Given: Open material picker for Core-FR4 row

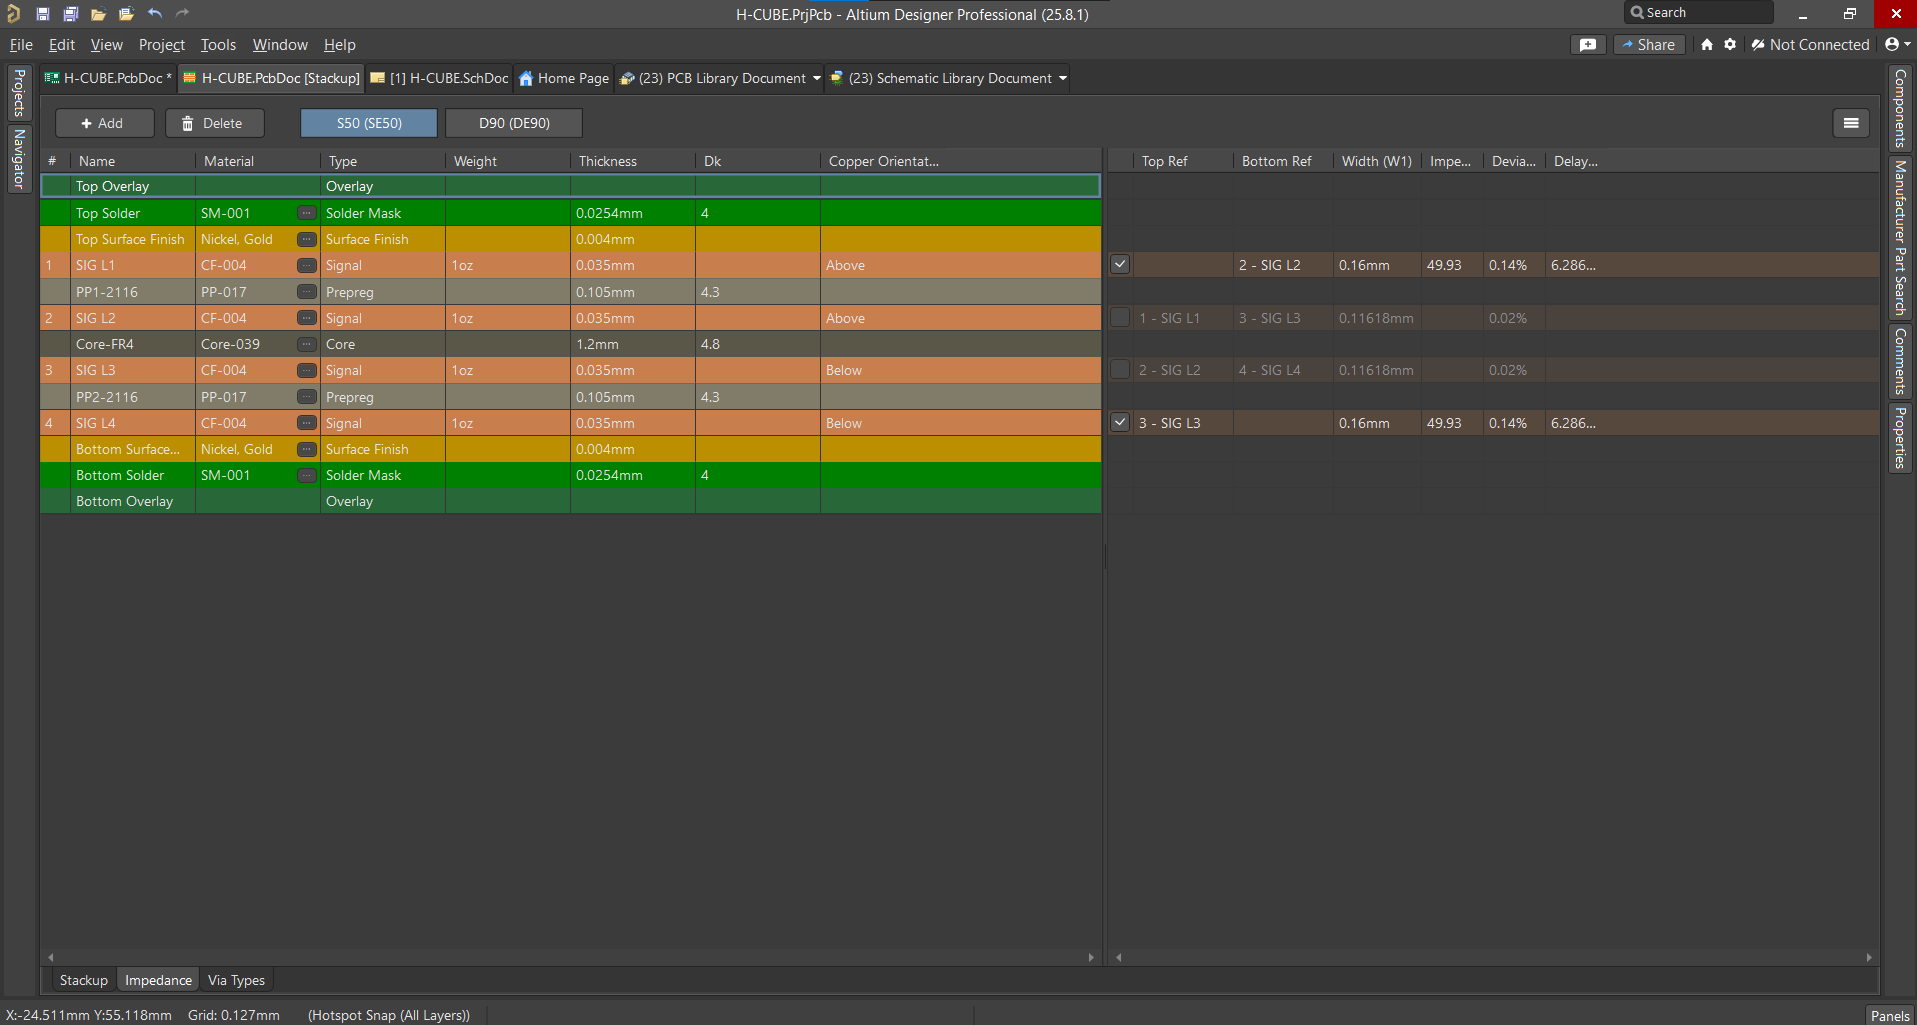Looking at the screenshot, I should 307,344.
